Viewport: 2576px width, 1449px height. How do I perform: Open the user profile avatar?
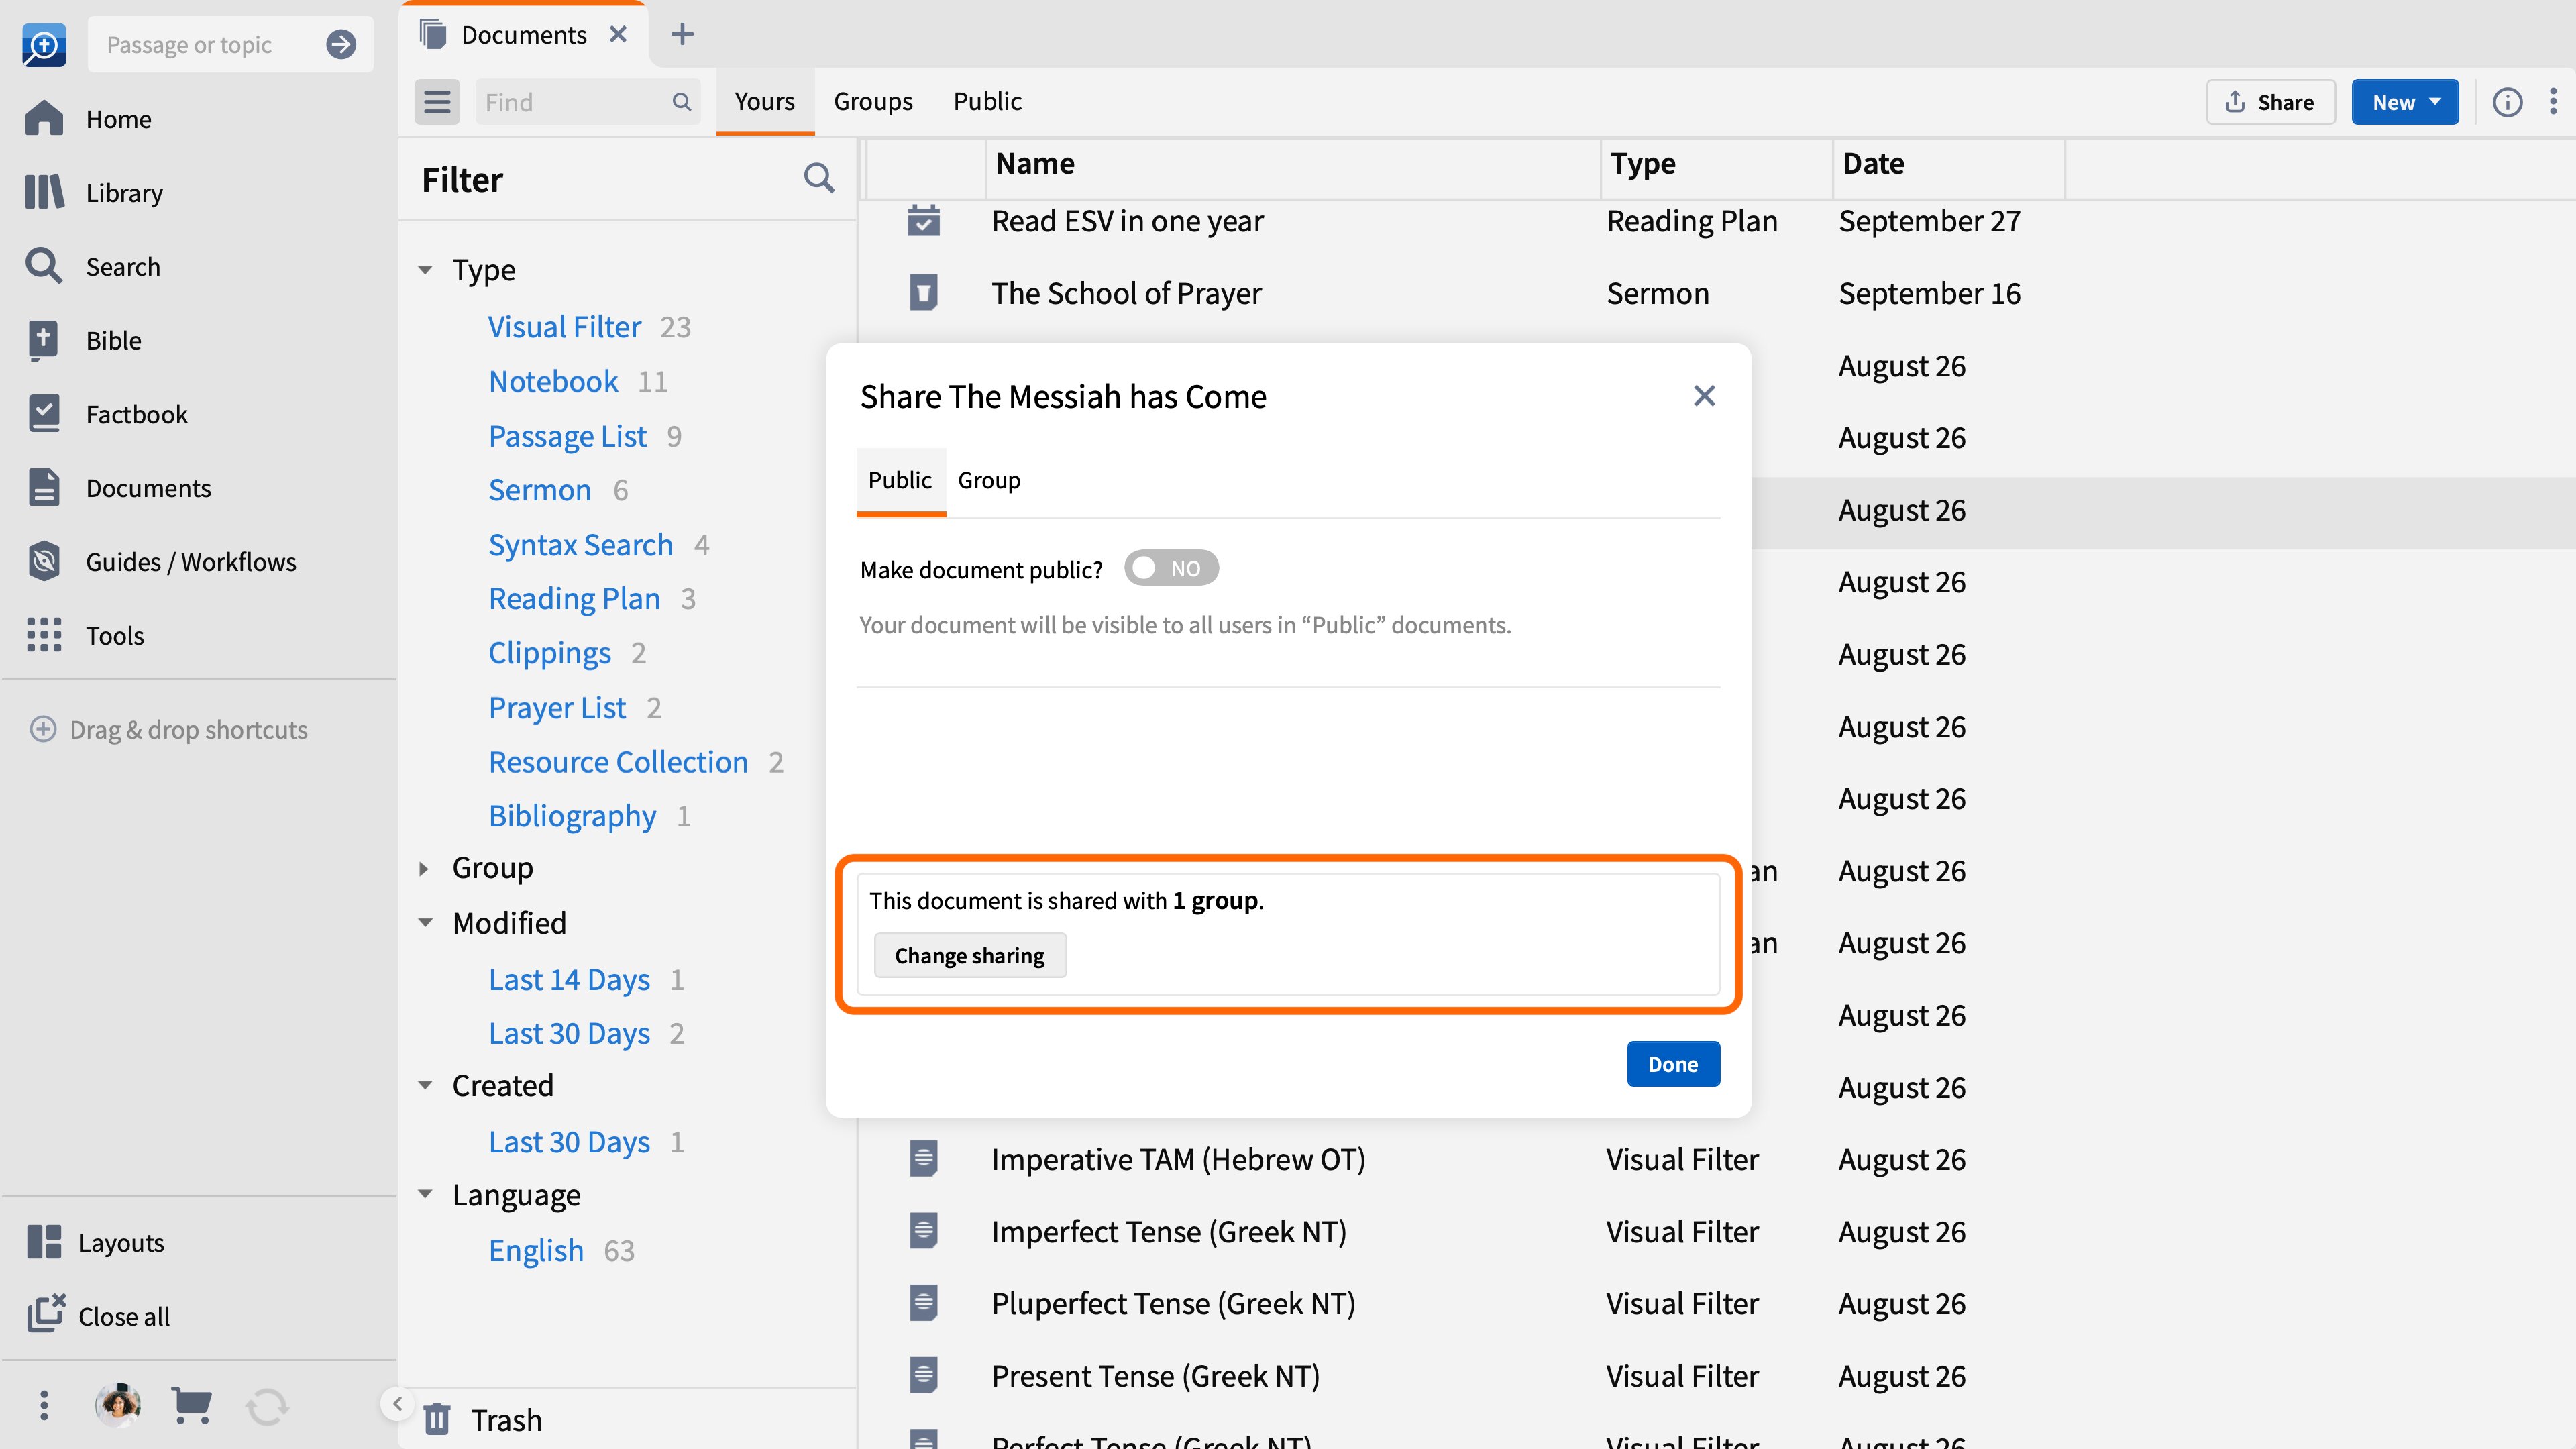click(118, 1405)
